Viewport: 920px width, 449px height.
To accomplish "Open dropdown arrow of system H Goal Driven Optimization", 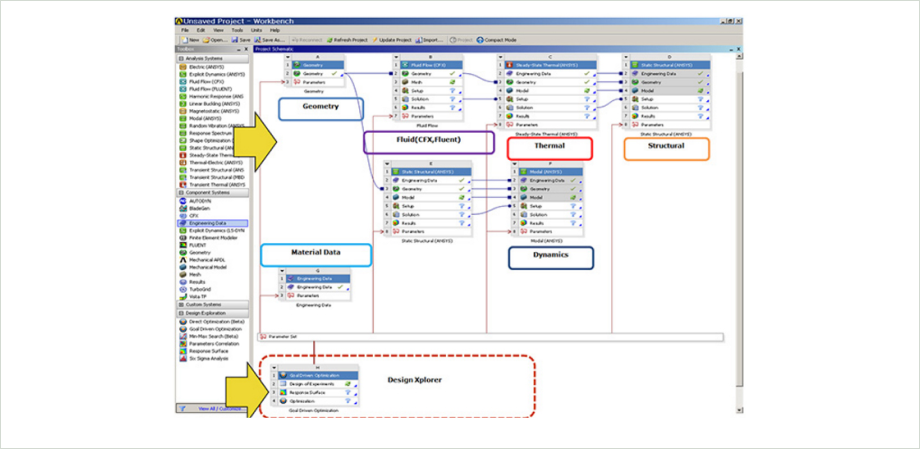I will (x=275, y=367).
